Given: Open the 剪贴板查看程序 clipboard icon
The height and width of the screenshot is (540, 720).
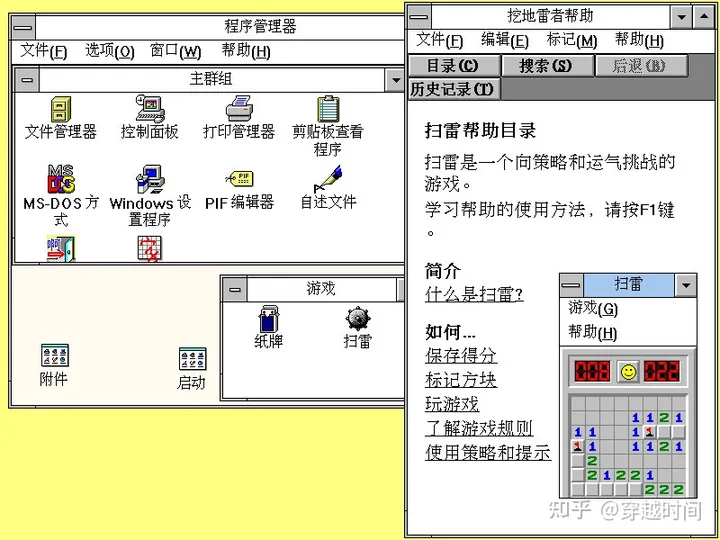Looking at the screenshot, I should point(328,109).
